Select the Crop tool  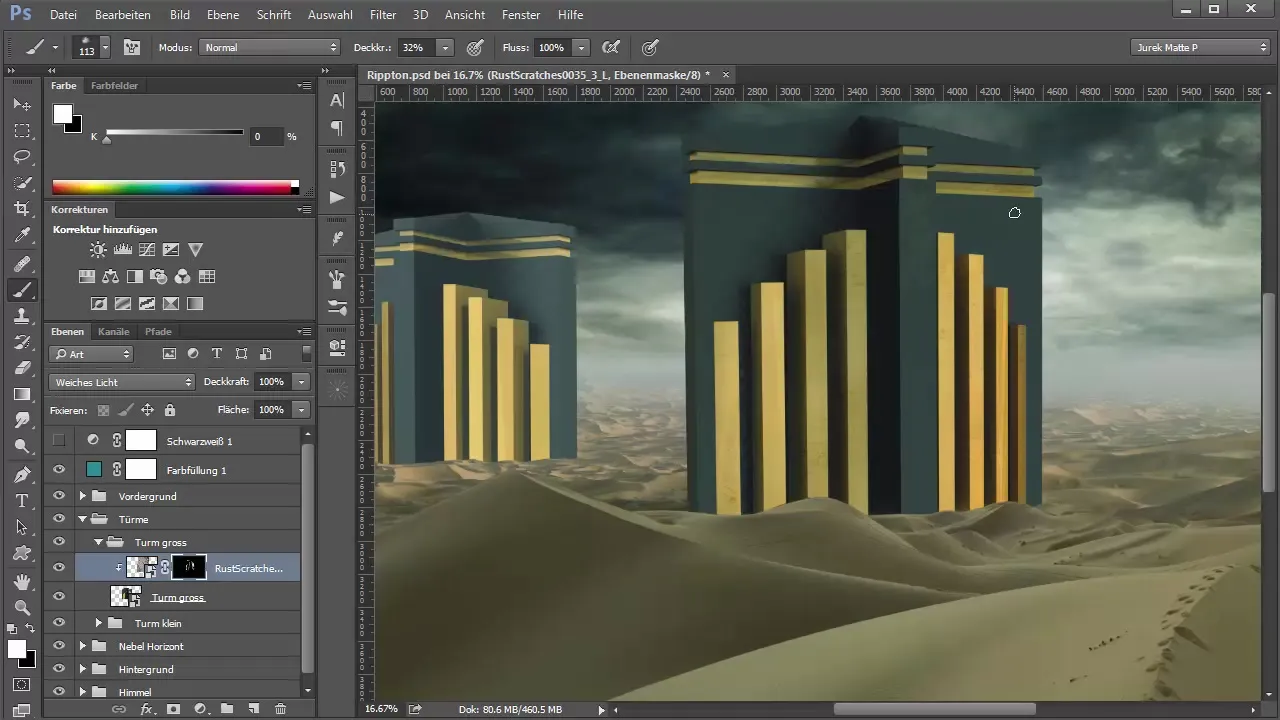22,209
